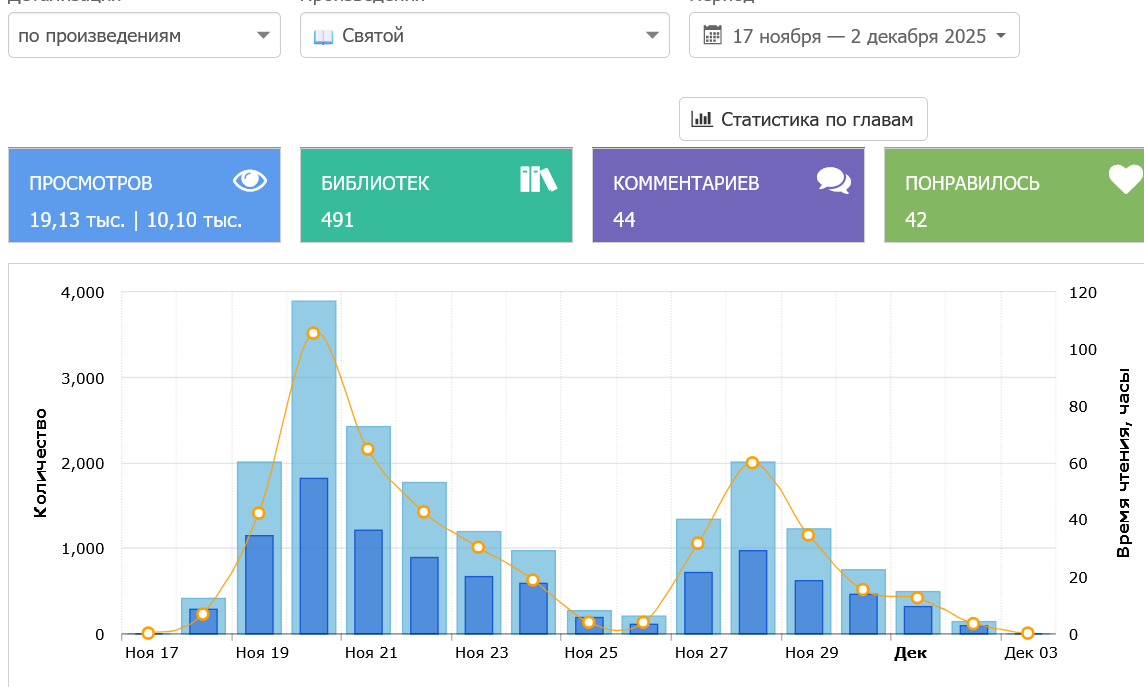Click the orange peak point near 100 hours
The width and height of the screenshot is (1144, 687).
pyautogui.click(x=313, y=333)
